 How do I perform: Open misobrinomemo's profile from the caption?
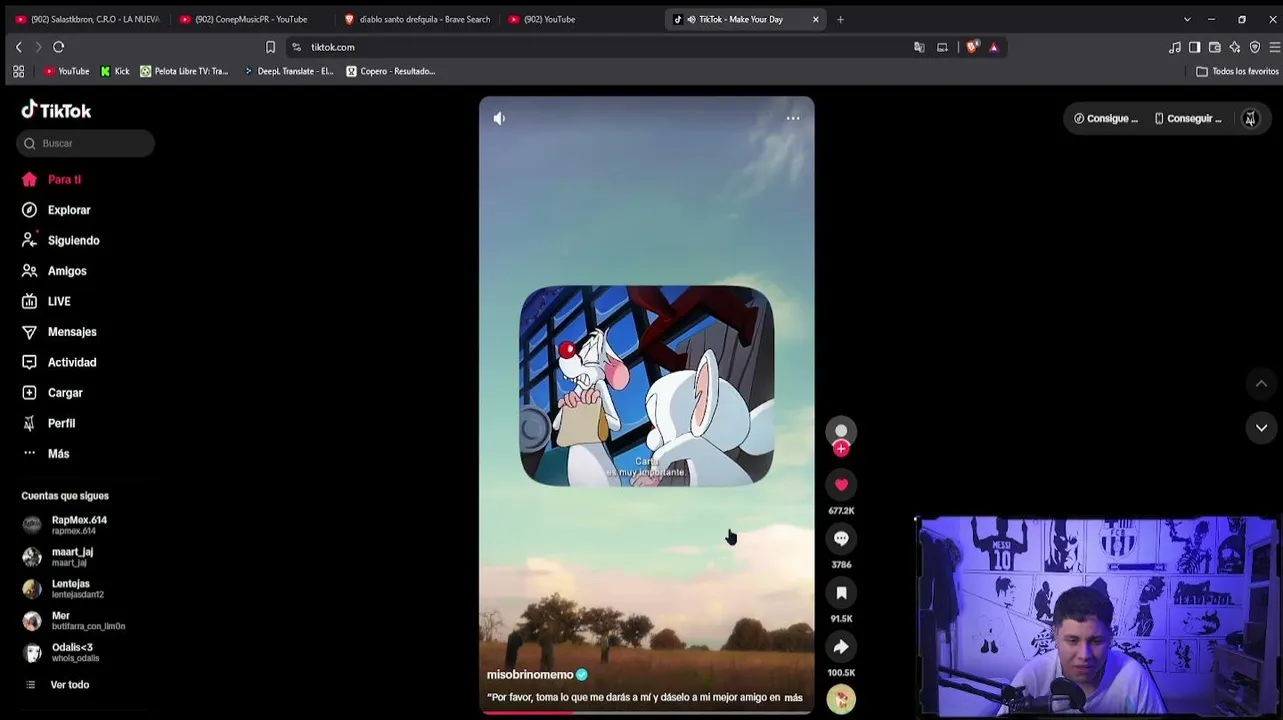(530, 675)
